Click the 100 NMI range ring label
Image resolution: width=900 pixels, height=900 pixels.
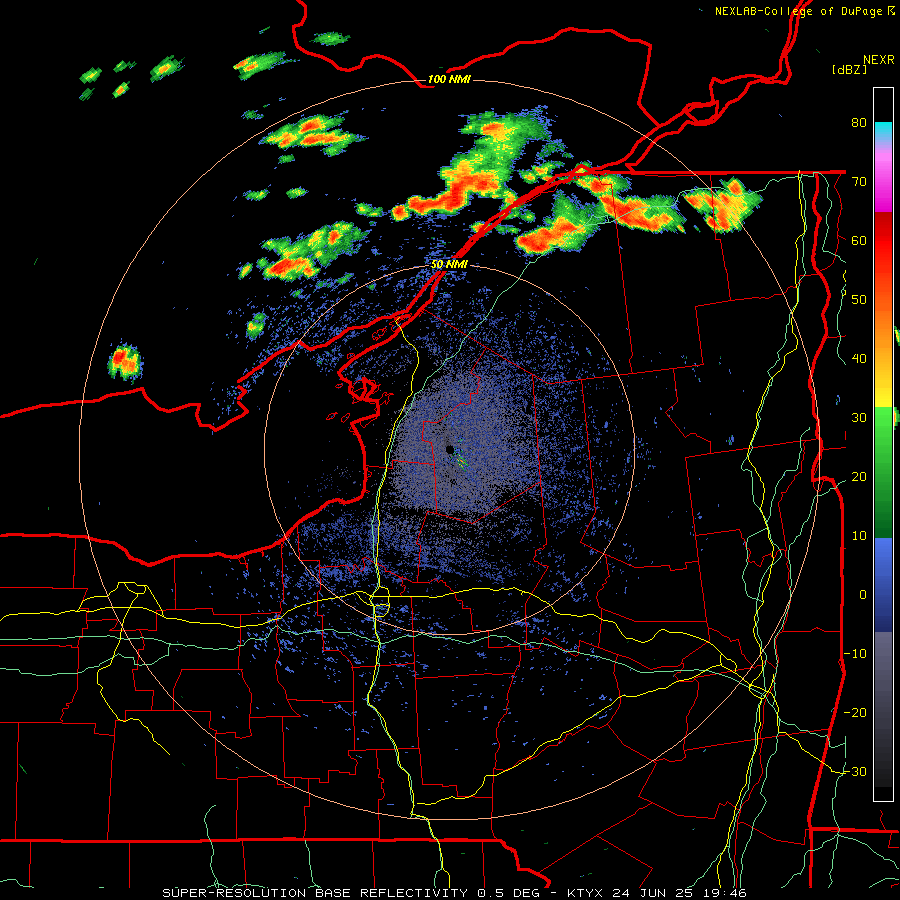[x=449, y=79]
